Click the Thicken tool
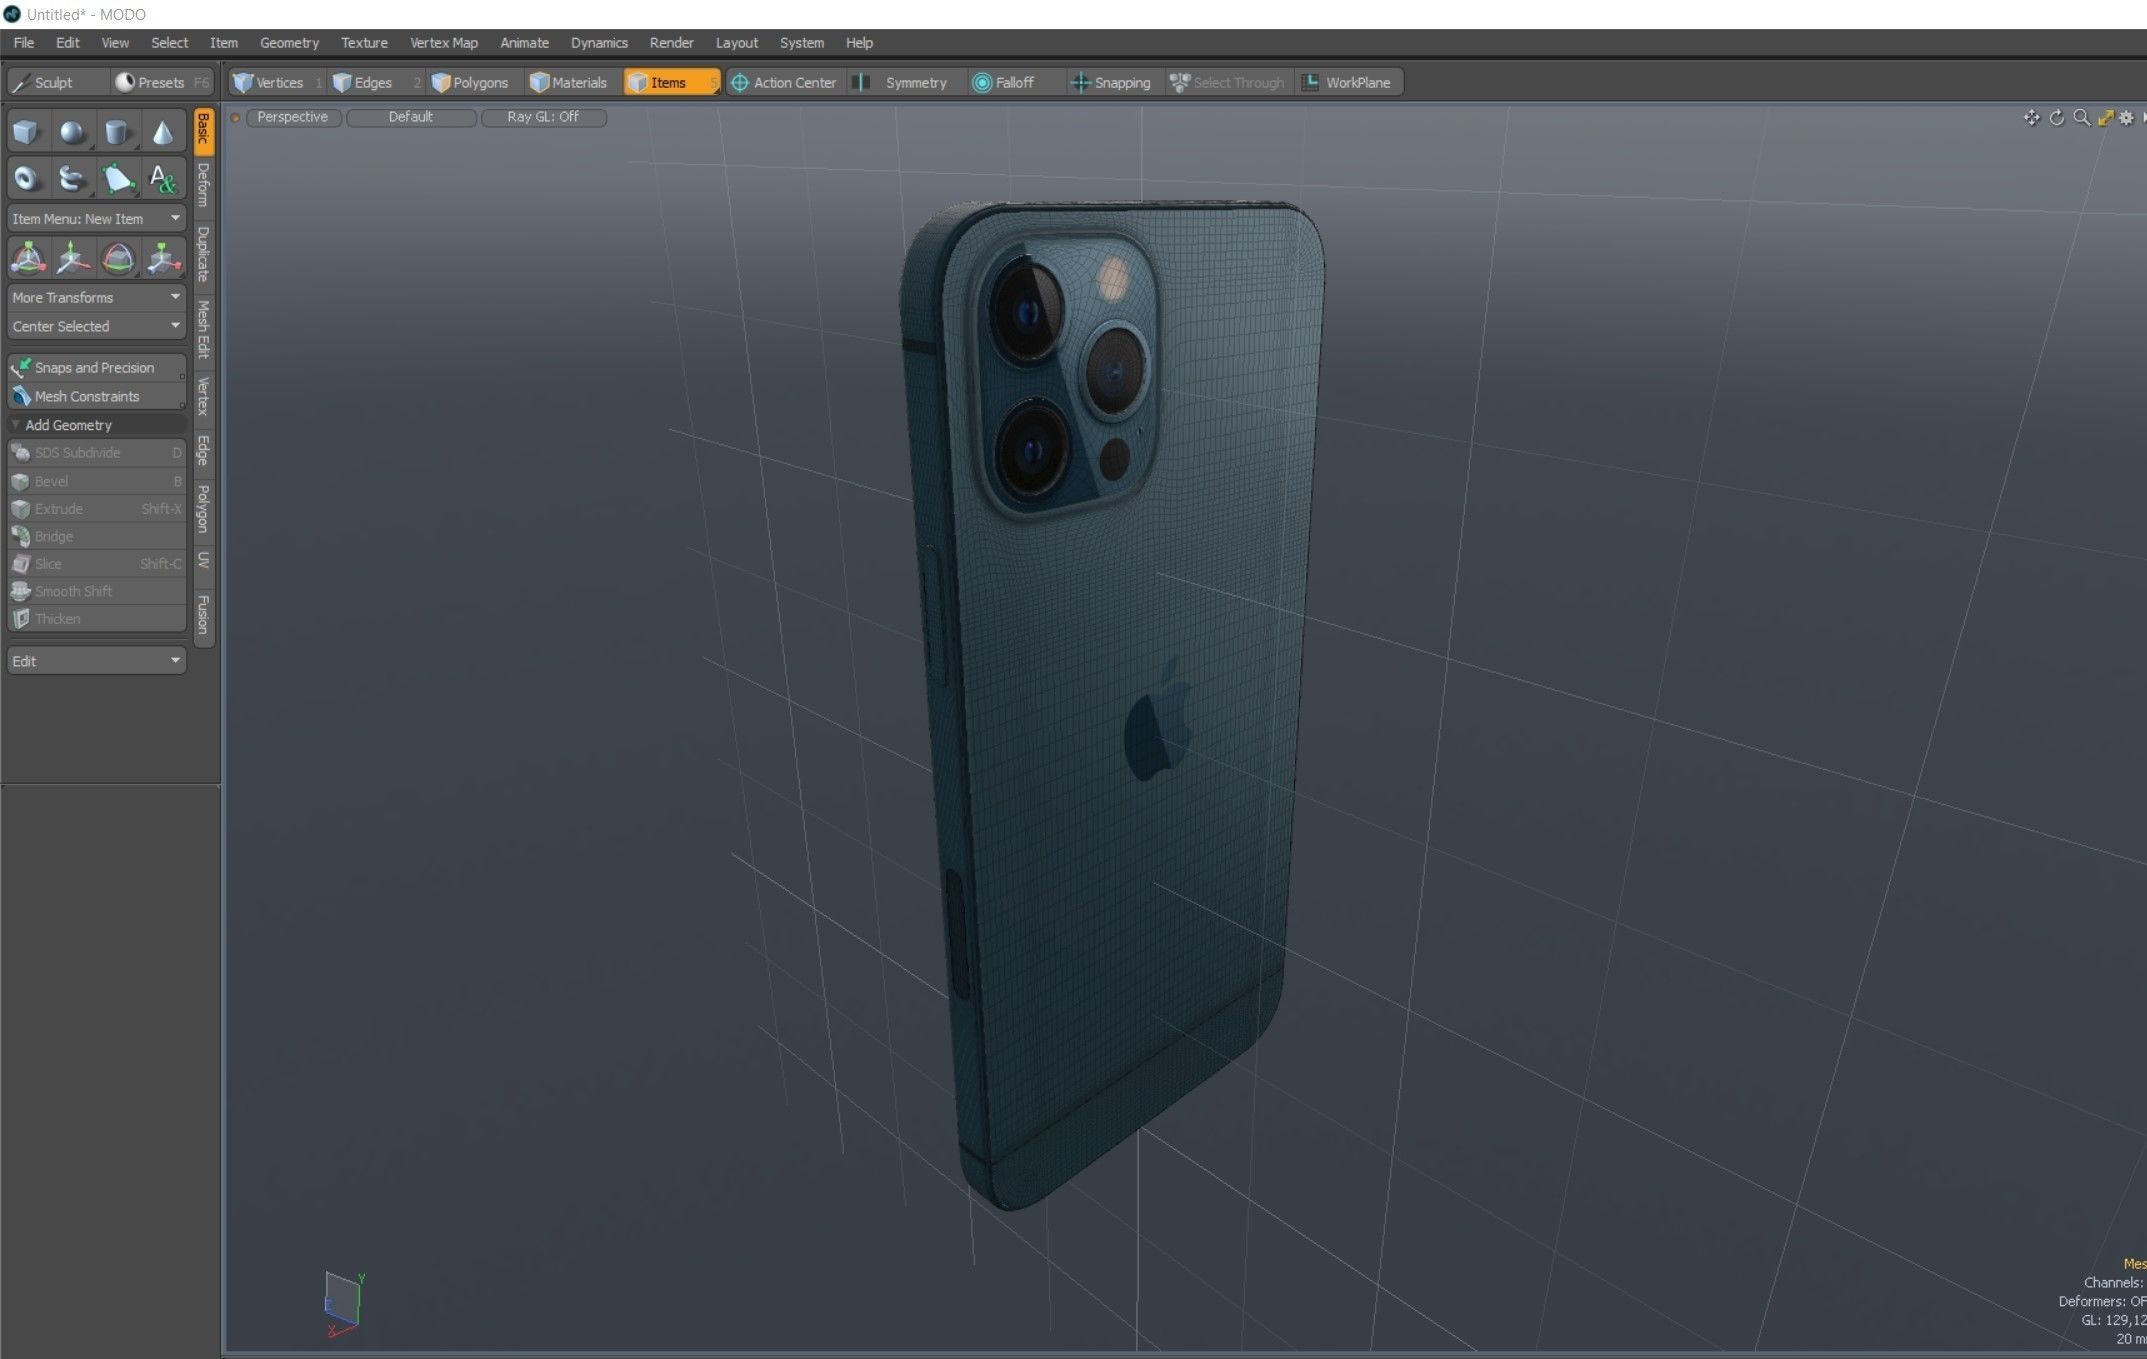Image resolution: width=2147 pixels, height=1359 pixels. click(x=96, y=619)
